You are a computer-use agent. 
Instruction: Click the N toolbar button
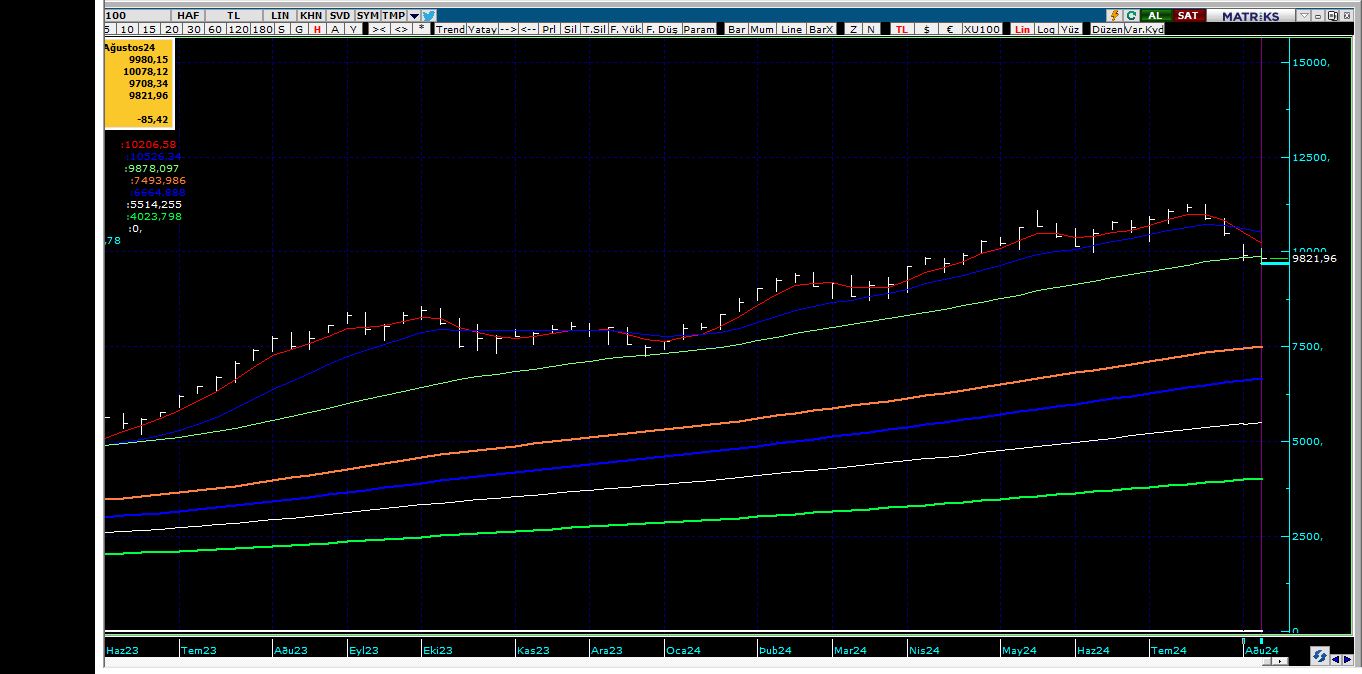[871, 30]
